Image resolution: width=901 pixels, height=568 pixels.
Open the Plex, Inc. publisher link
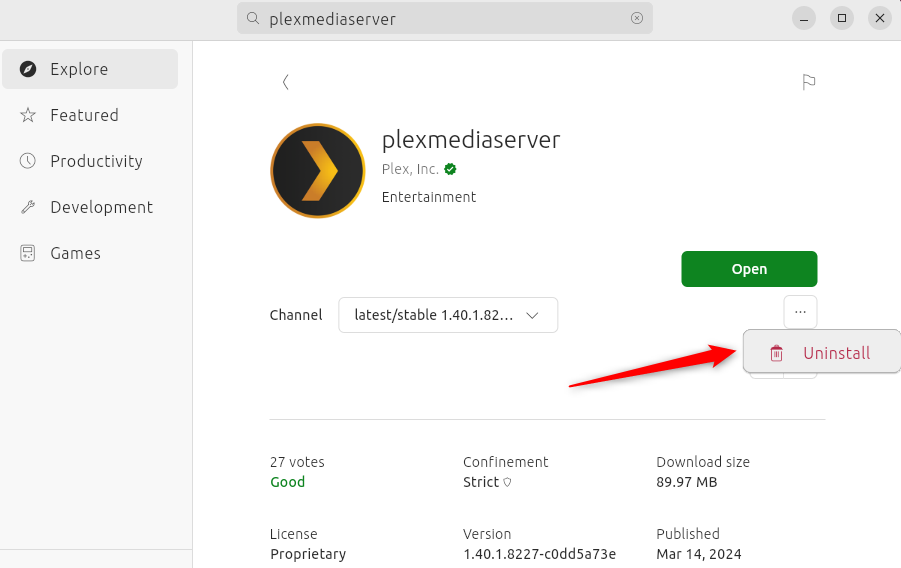[x=410, y=169]
